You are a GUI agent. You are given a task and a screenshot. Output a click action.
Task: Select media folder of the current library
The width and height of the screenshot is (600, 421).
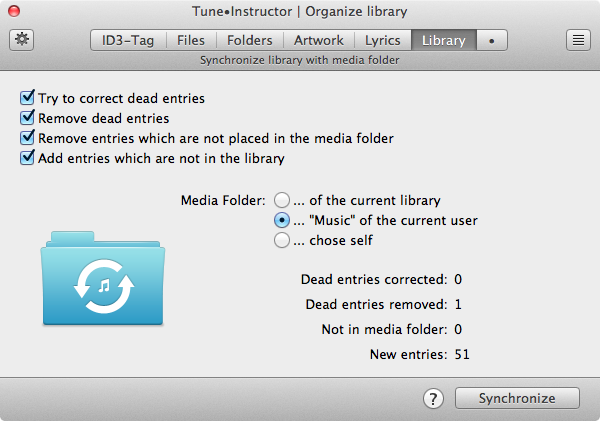click(282, 200)
